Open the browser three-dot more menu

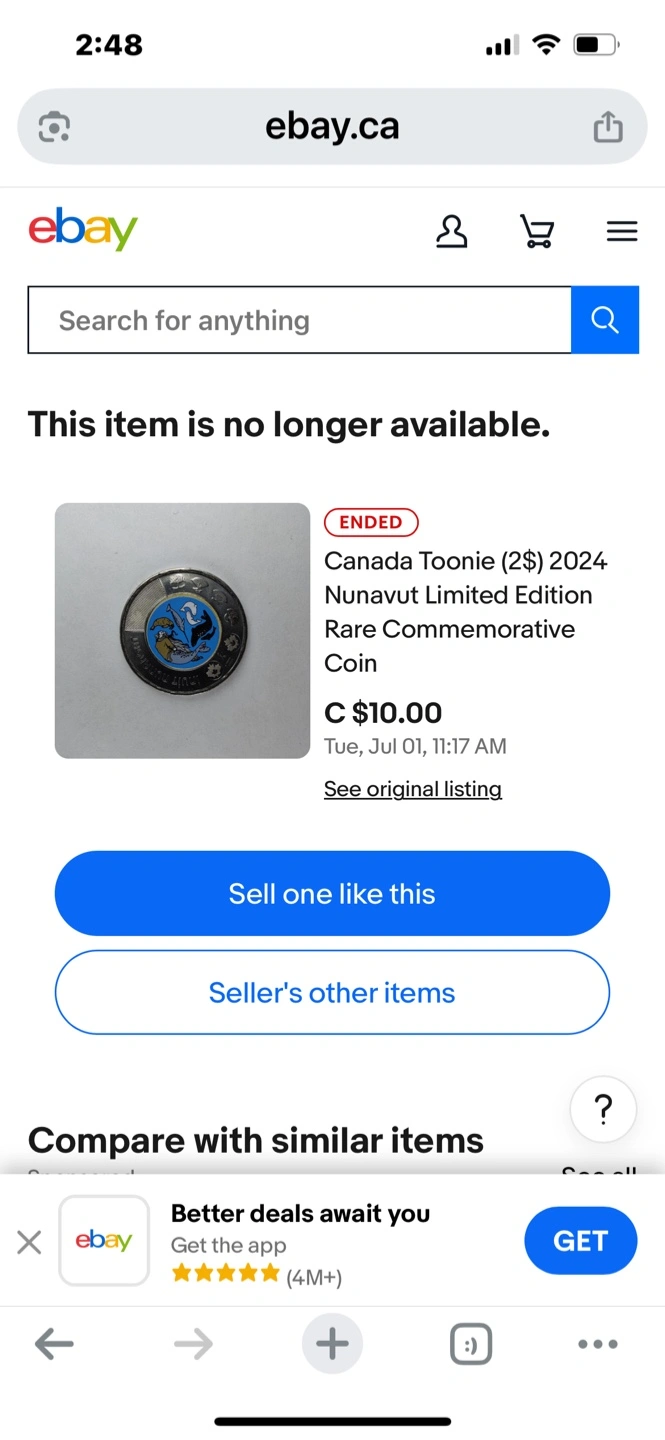click(x=598, y=1345)
